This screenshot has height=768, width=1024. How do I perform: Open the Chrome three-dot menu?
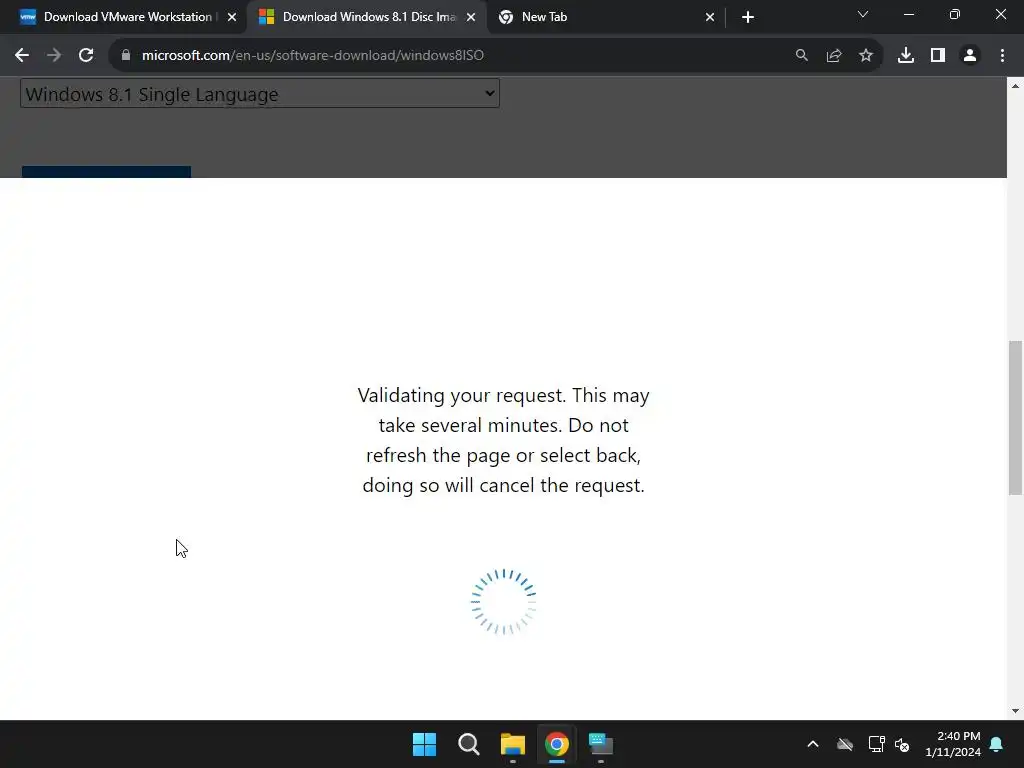[1002, 56]
